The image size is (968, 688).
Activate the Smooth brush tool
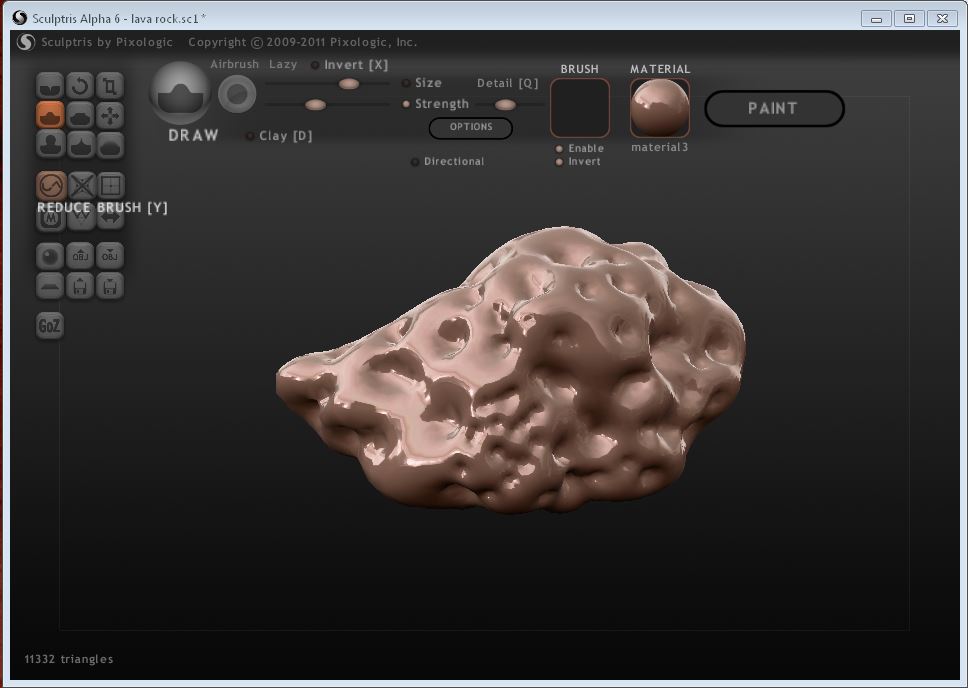pos(110,146)
